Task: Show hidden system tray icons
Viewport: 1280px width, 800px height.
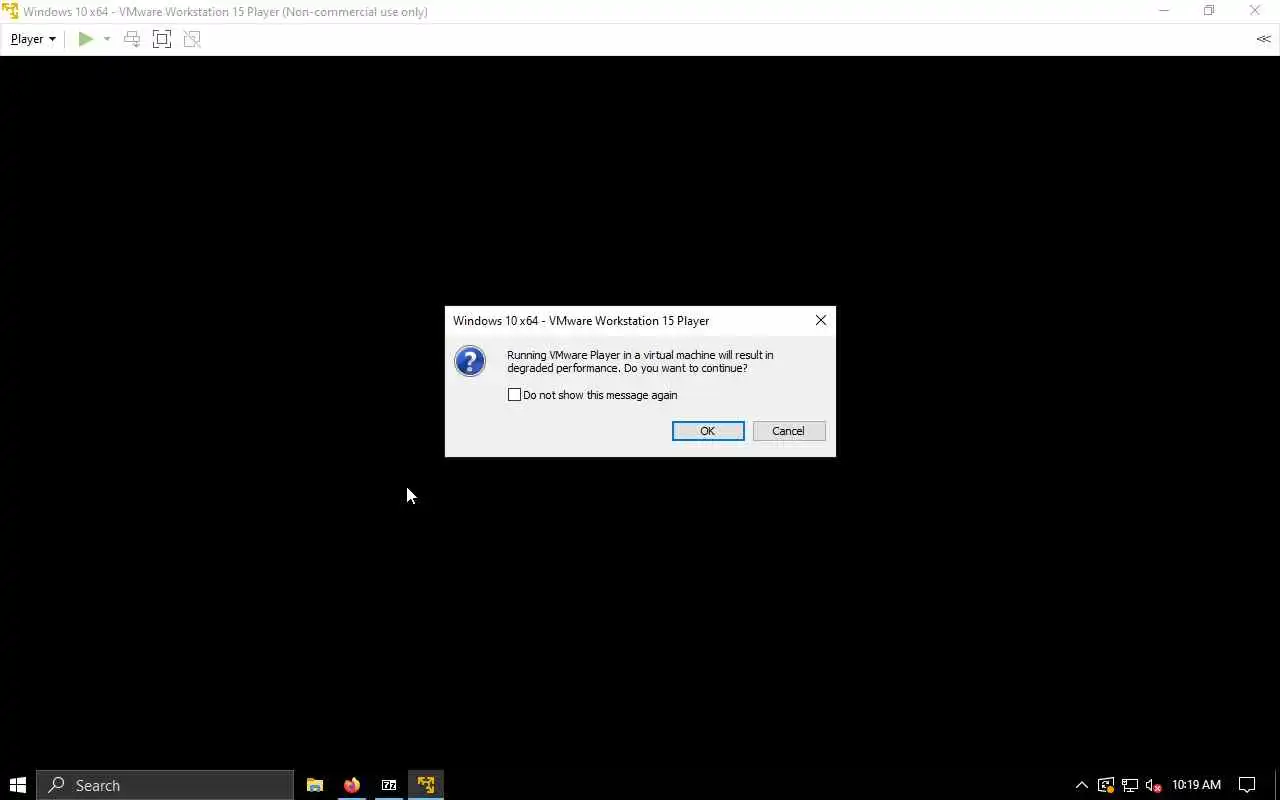Action: tap(1081, 785)
